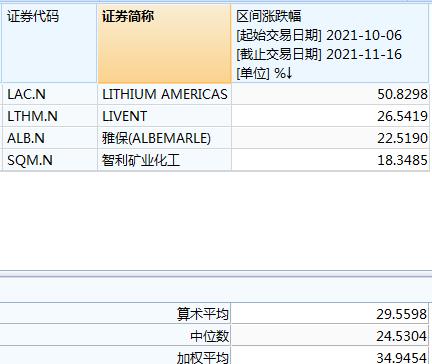Click the 22.5190 value cell
Viewport: 432px width, 364px height.
(x=330, y=138)
